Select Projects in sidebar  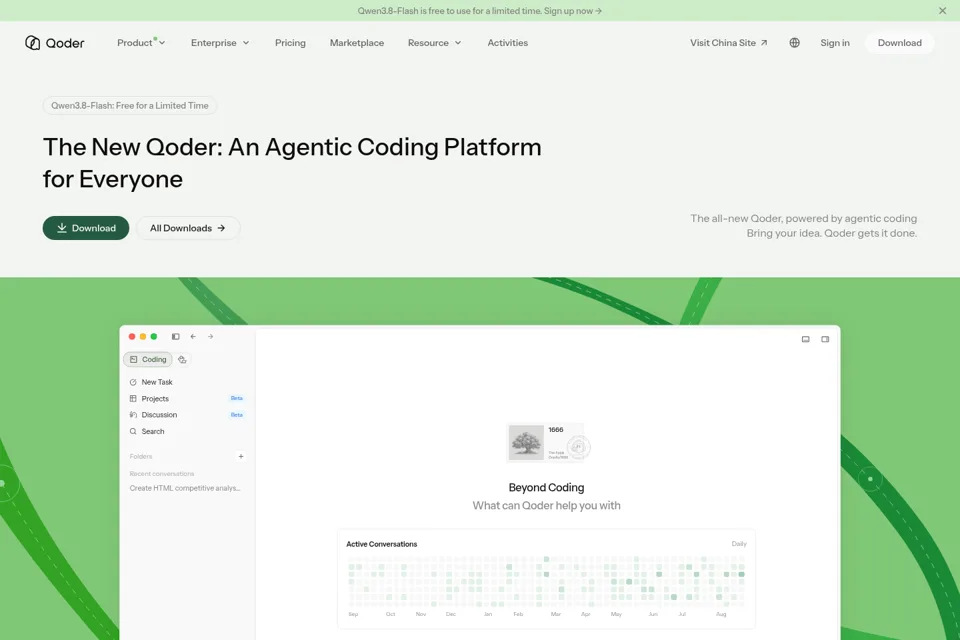[155, 399]
